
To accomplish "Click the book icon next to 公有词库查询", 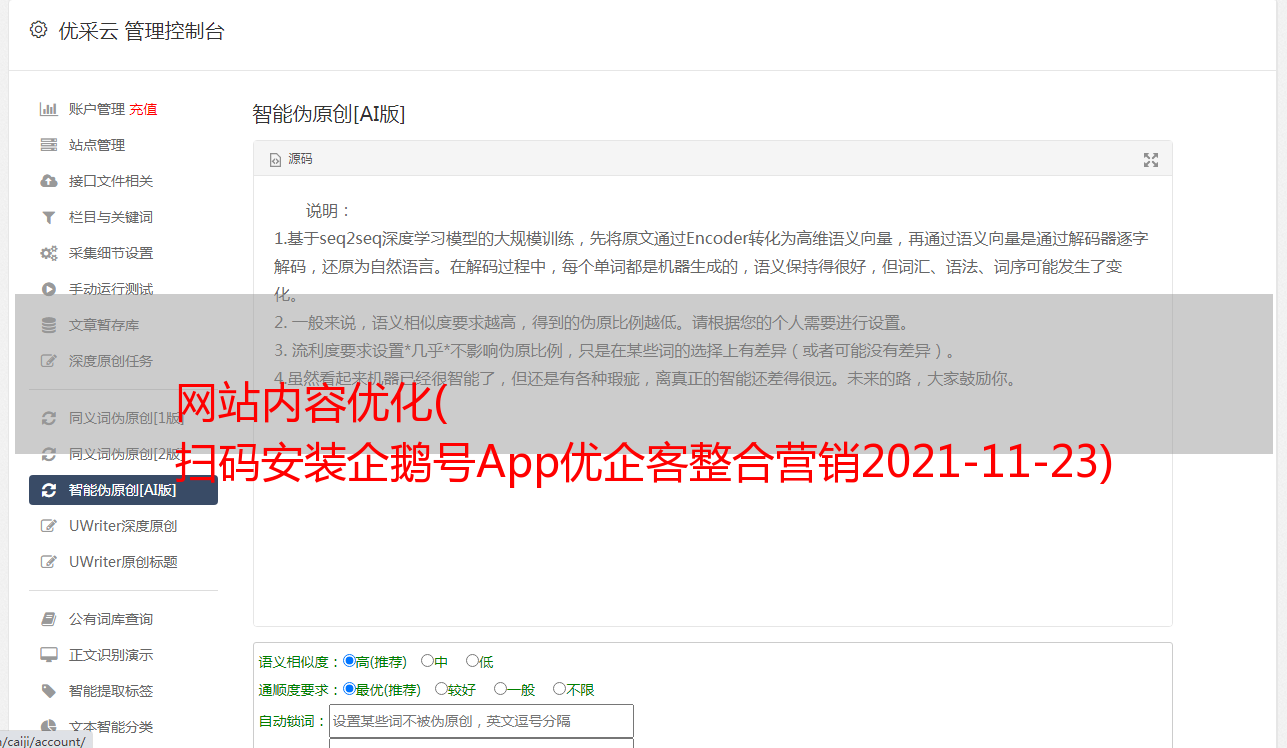I will [x=48, y=619].
